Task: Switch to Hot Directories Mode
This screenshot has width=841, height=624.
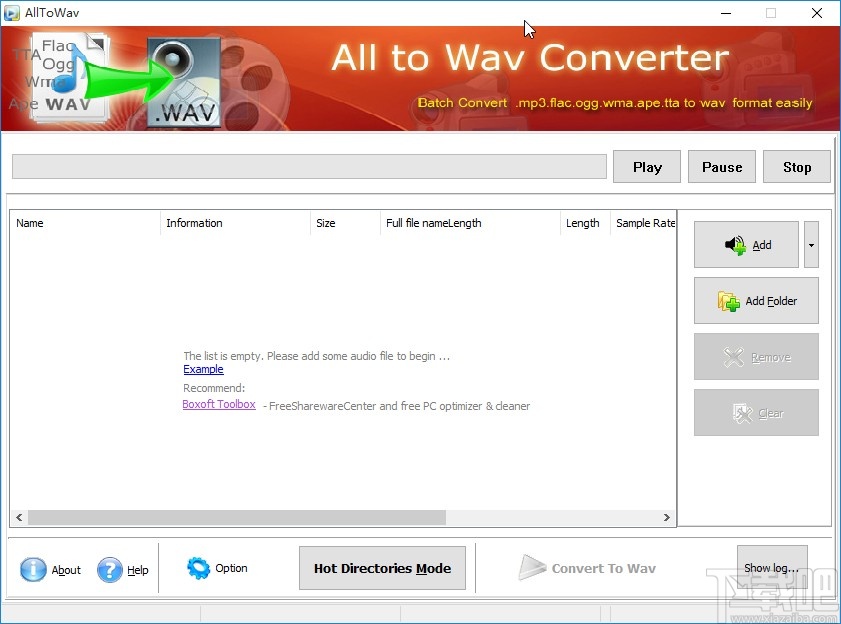Action: (x=382, y=567)
